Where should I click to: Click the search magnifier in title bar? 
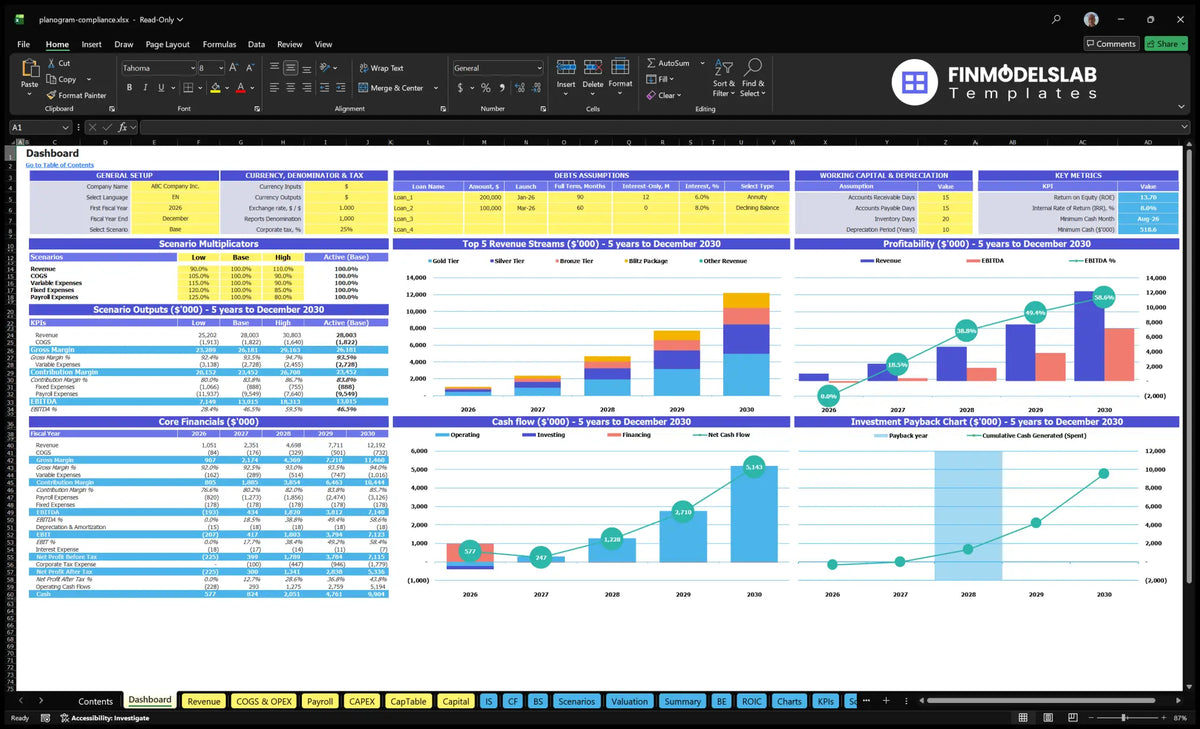click(x=1057, y=19)
